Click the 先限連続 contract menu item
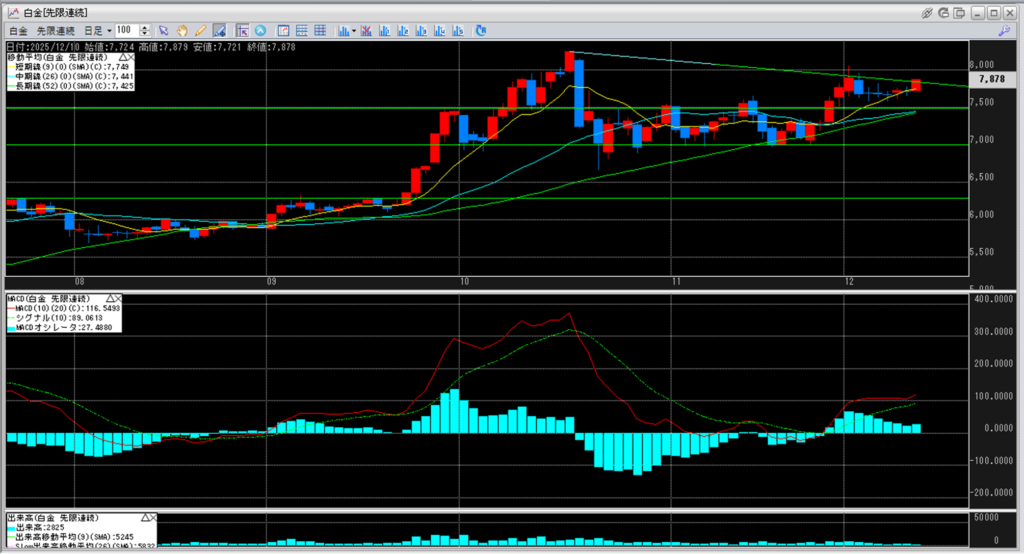Screen dimensions: 1024x554 click(56, 31)
